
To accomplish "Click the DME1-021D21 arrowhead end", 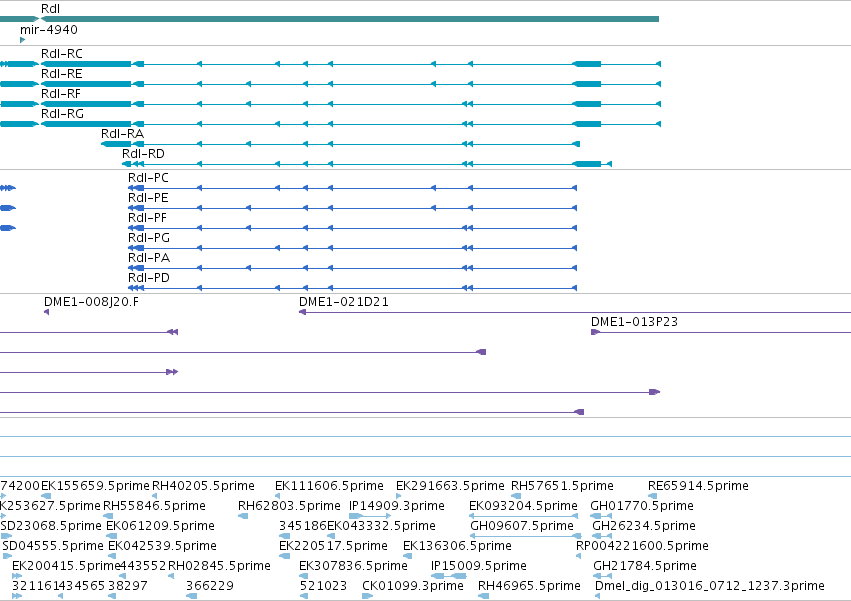I will click(302, 312).
